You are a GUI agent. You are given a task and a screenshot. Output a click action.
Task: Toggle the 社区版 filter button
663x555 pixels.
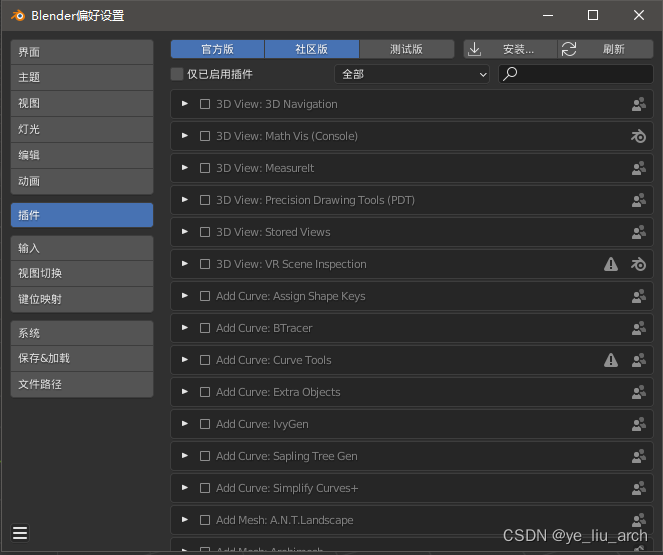point(312,49)
